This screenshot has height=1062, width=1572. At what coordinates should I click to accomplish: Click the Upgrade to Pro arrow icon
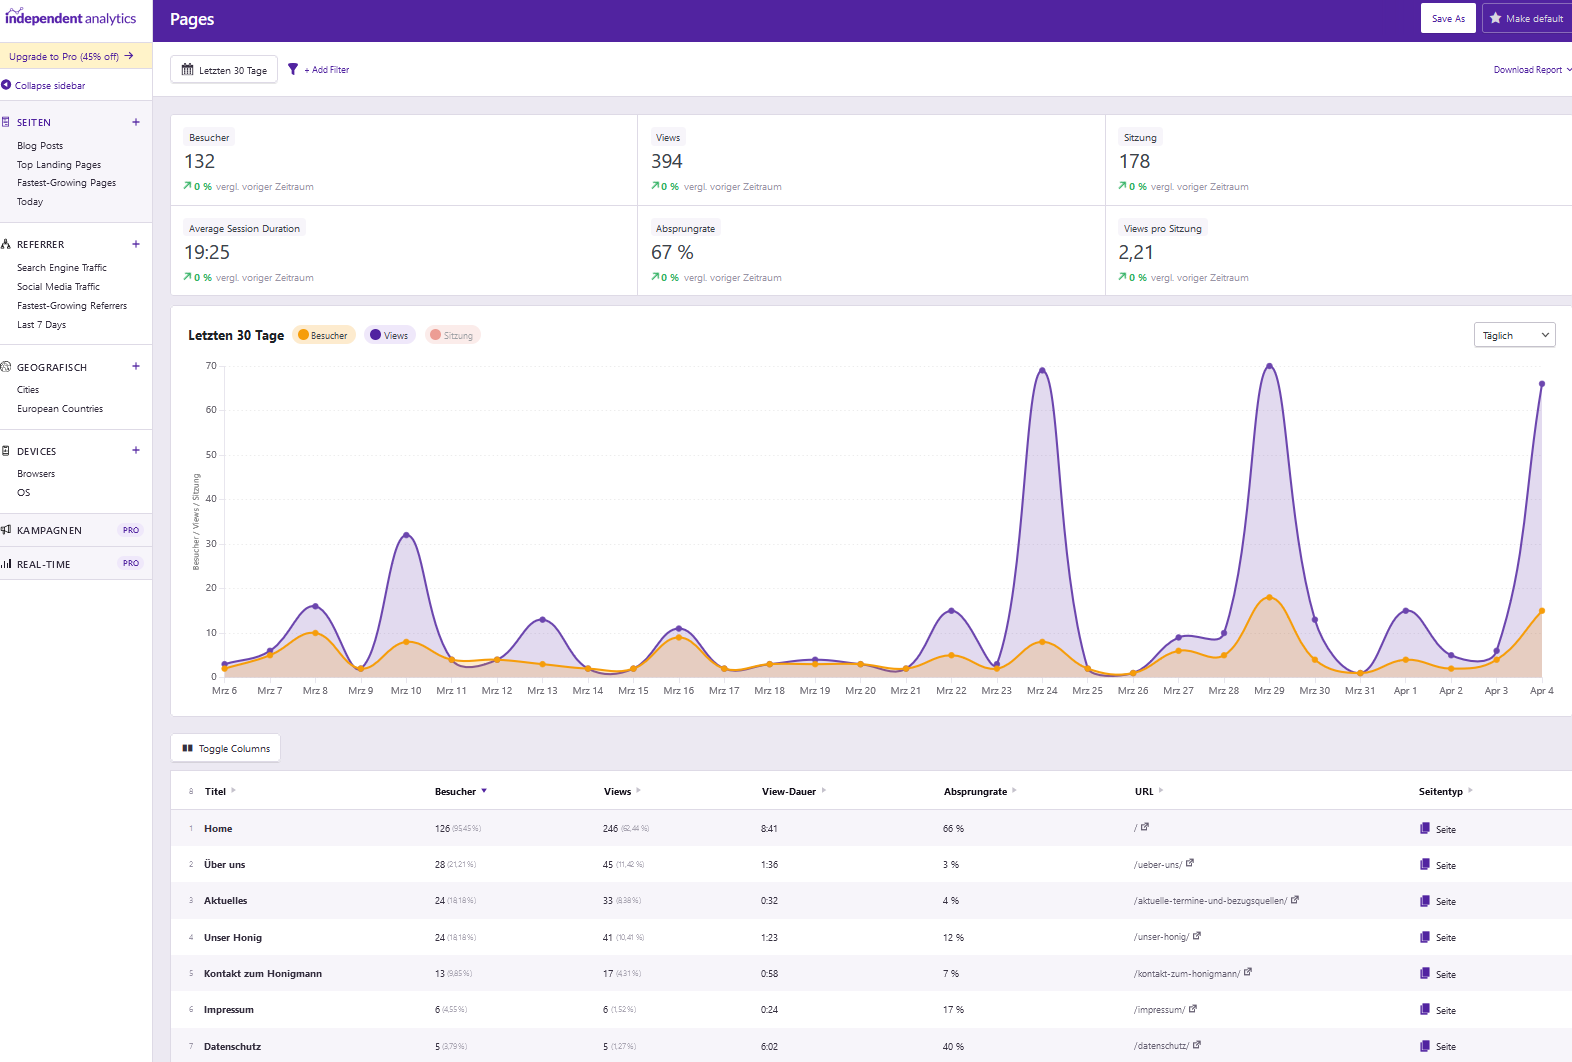129,56
